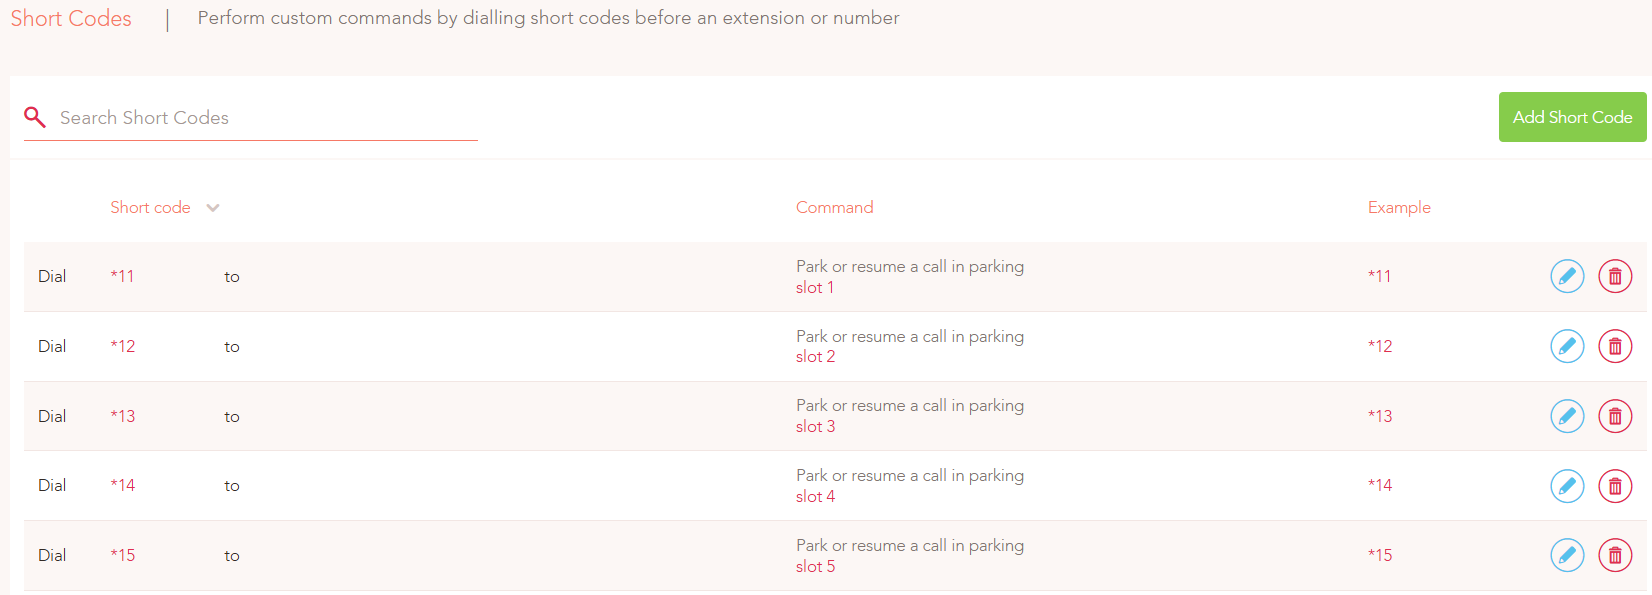
Task: Open the Short Codes page title
Action: tap(71, 18)
